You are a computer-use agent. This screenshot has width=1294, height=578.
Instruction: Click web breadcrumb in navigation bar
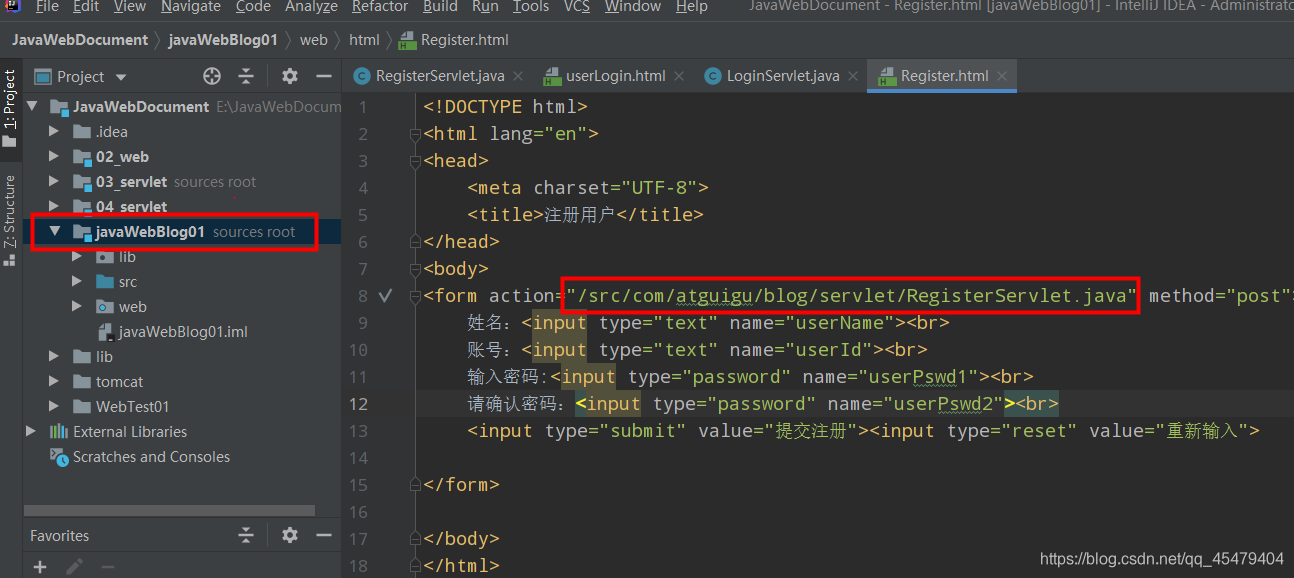(314, 40)
